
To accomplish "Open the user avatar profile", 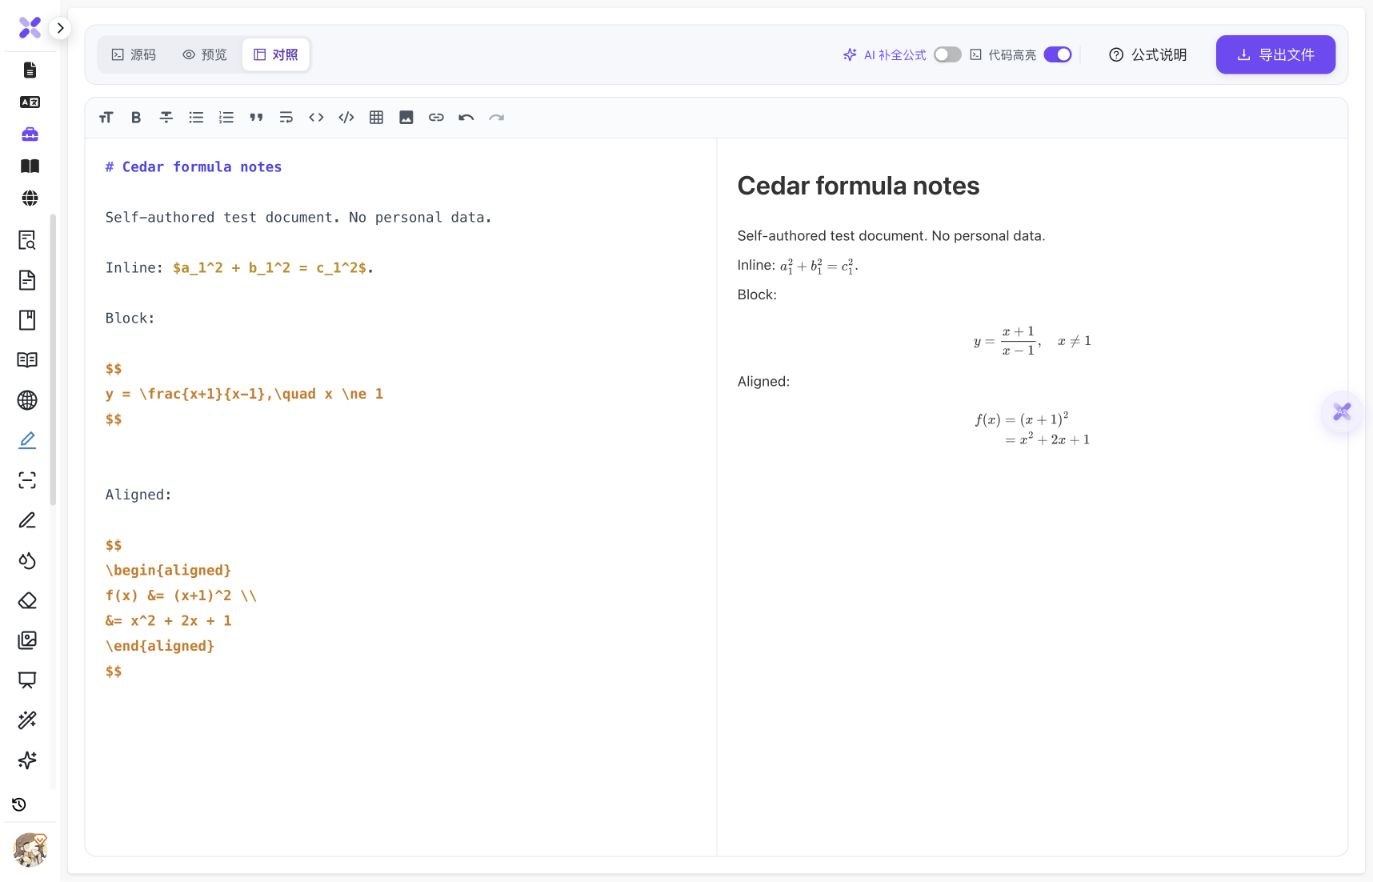I will pos(30,850).
